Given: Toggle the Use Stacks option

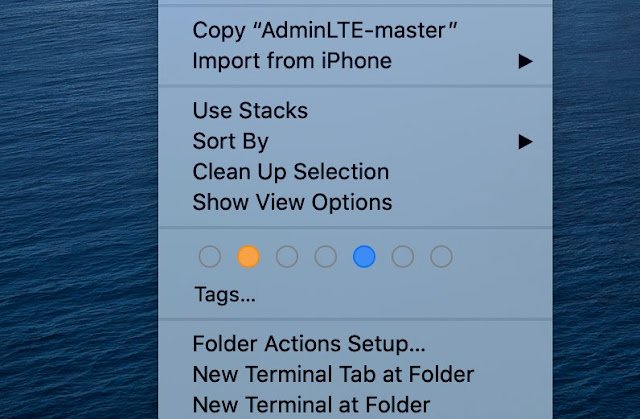Looking at the screenshot, I should (x=250, y=110).
